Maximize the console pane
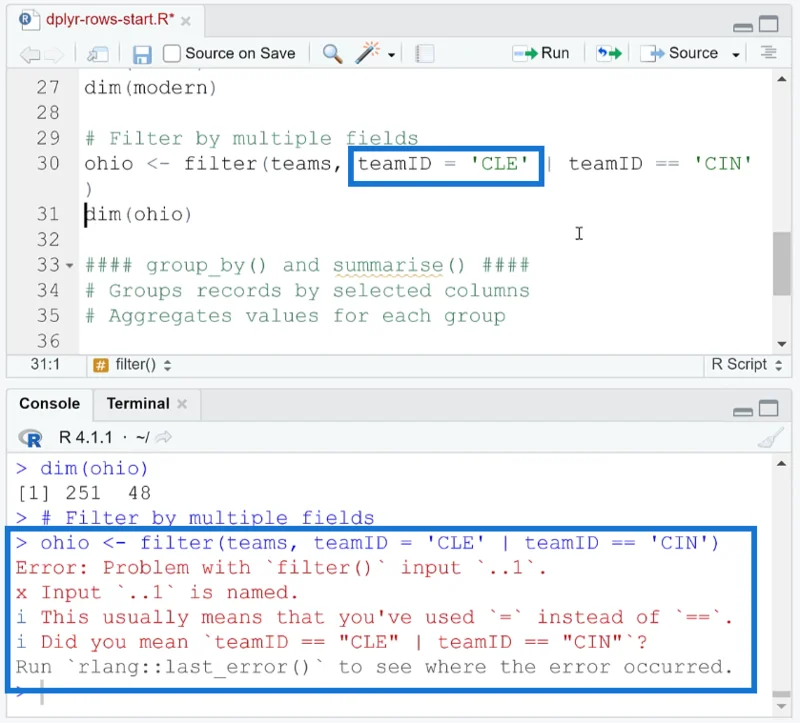 tap(768, 409)
